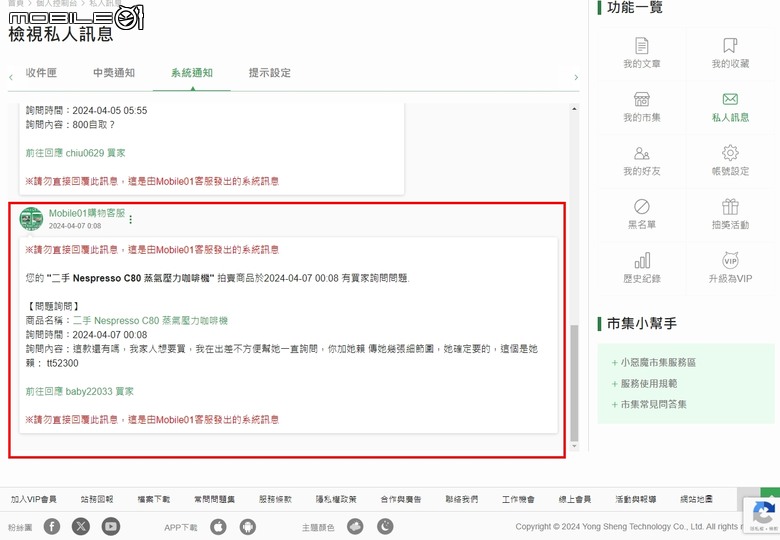
Task: Open the 檔案下載 footer link
Action: [154, 499]
